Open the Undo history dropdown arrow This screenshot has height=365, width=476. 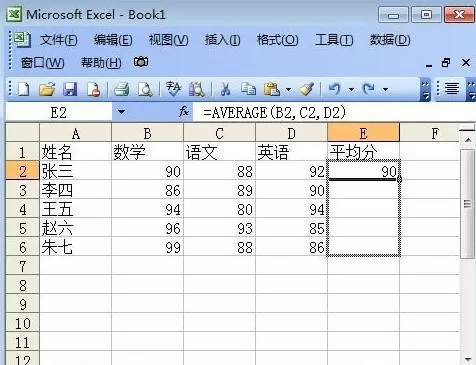pyautogui.click(x=351, y=89)
